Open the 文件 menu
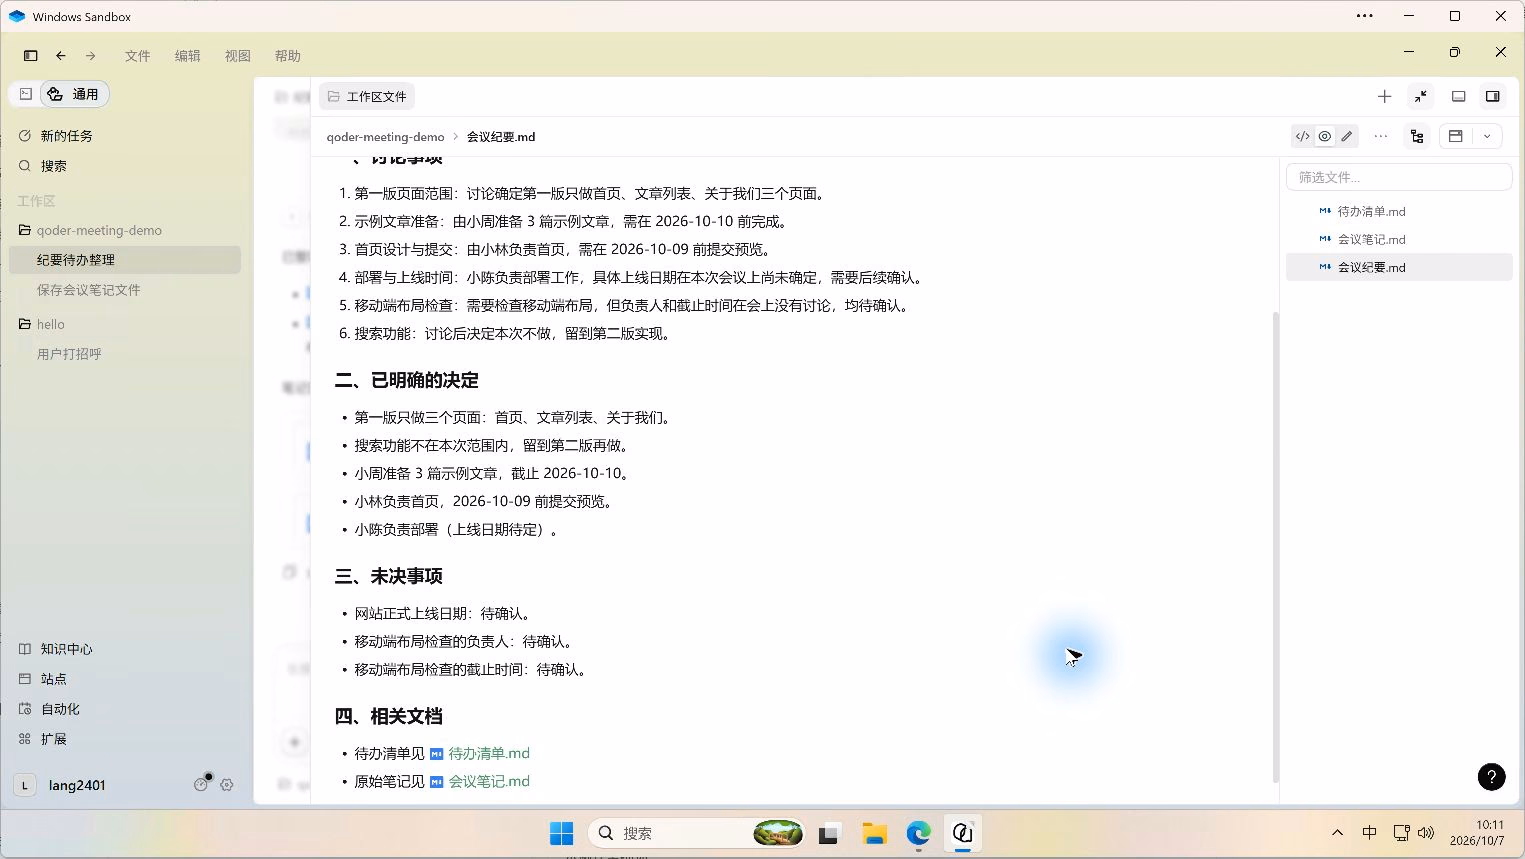 click(x=137, y=56)
